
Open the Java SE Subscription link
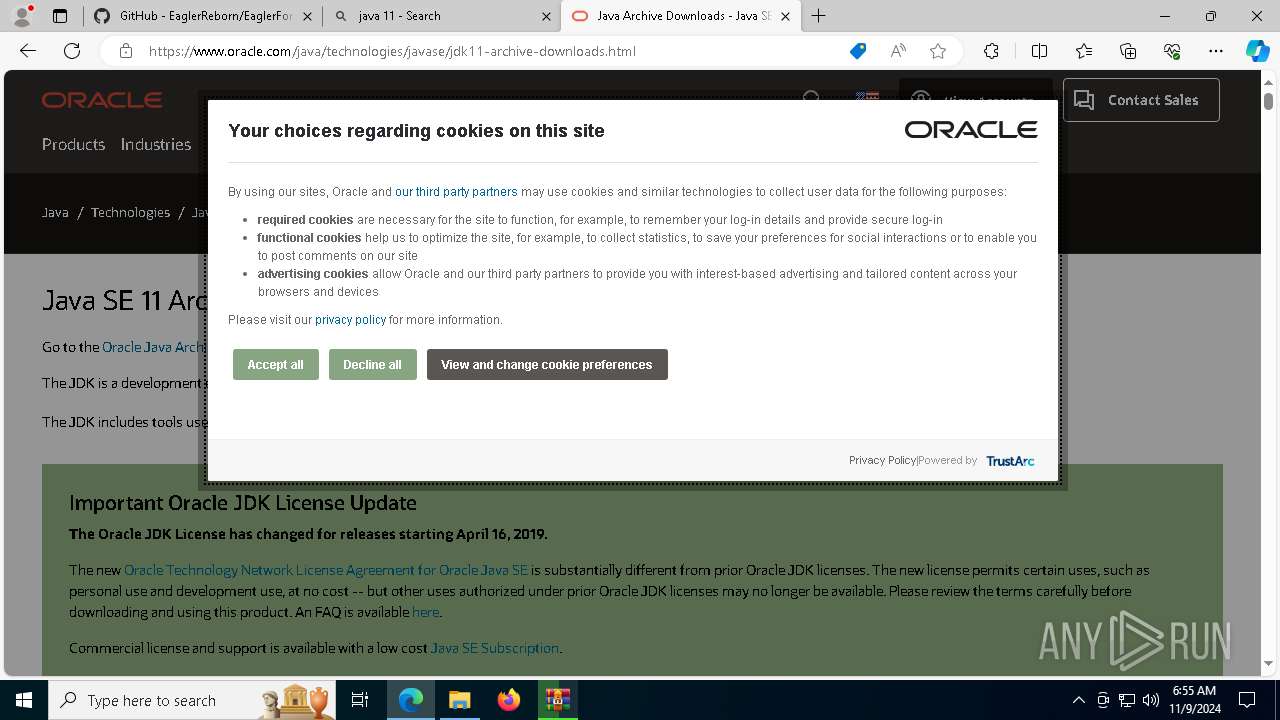pyautogui.click(x=494, y=648)
